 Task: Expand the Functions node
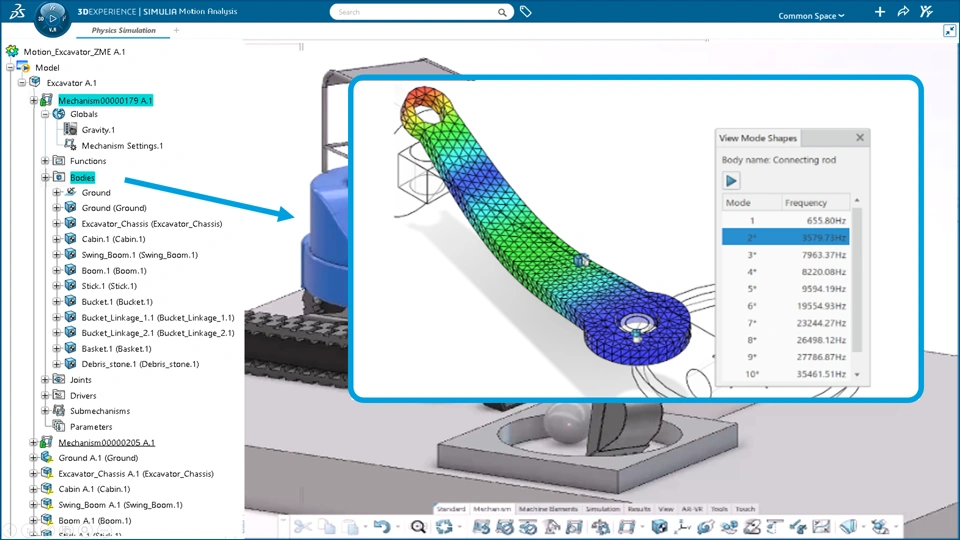tap(45, 161)
